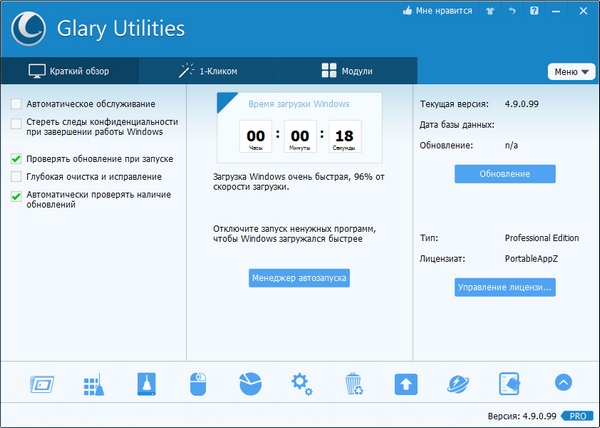Open the Меню dropdown
The height and width of the screenshot is (428, 600).
click(569, 72)
